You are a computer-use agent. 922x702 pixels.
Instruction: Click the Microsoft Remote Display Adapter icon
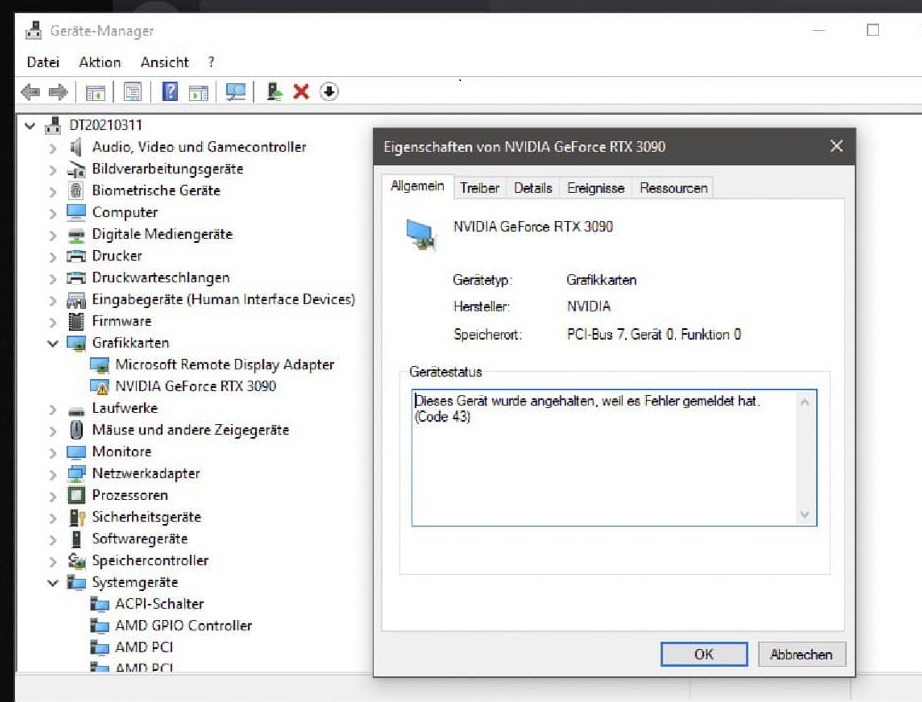pyautogui.click(x=100, y=365)
